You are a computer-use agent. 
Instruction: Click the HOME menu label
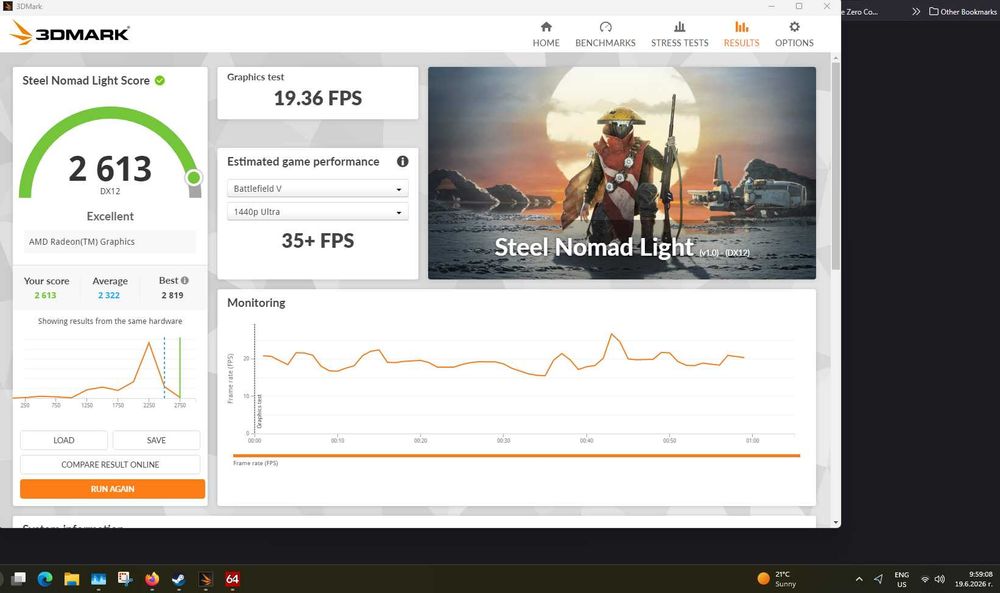point(546,43)
